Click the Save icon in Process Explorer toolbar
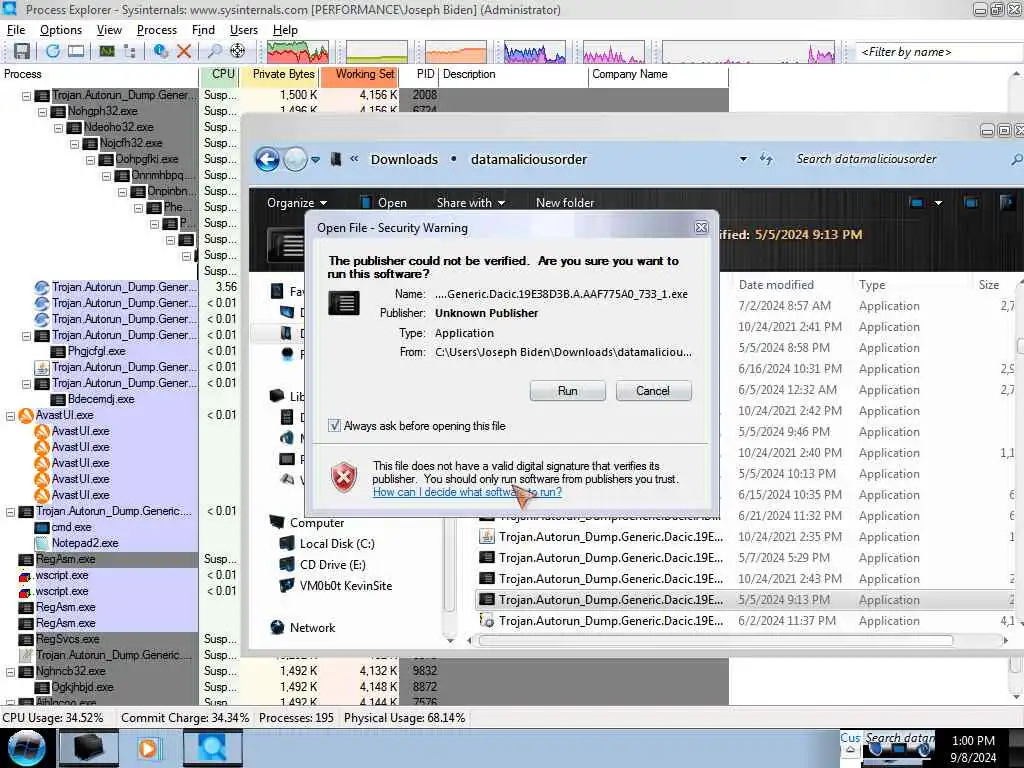 click(22, 51)
